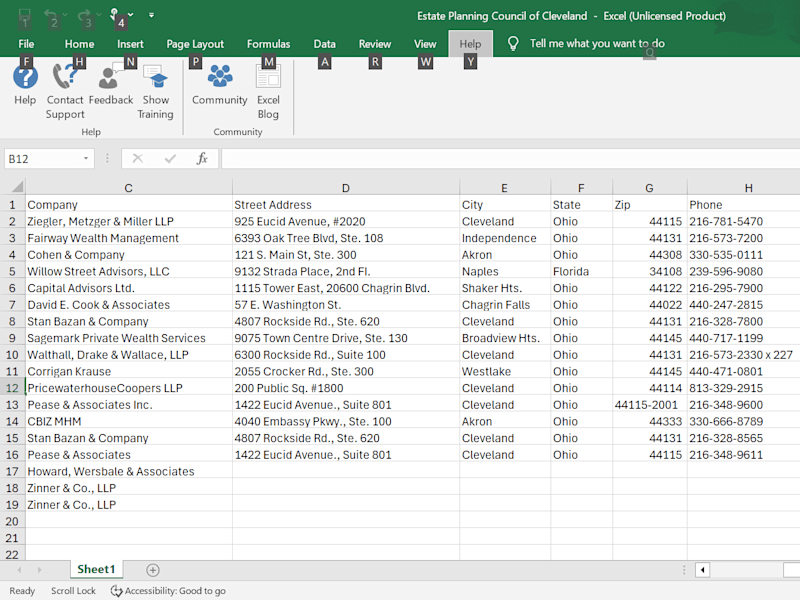Screen dimensions: 800x600
Task: Open the Excel Blog
Action: click(x=268, y=91)
